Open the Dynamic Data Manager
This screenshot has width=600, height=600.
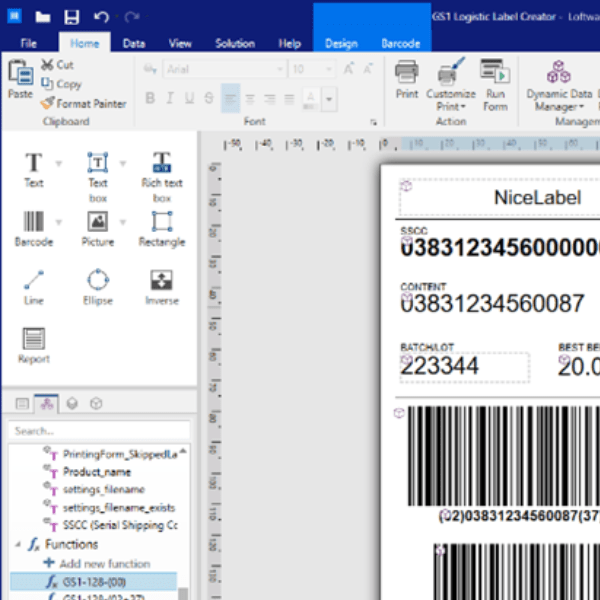pos(559,86)
